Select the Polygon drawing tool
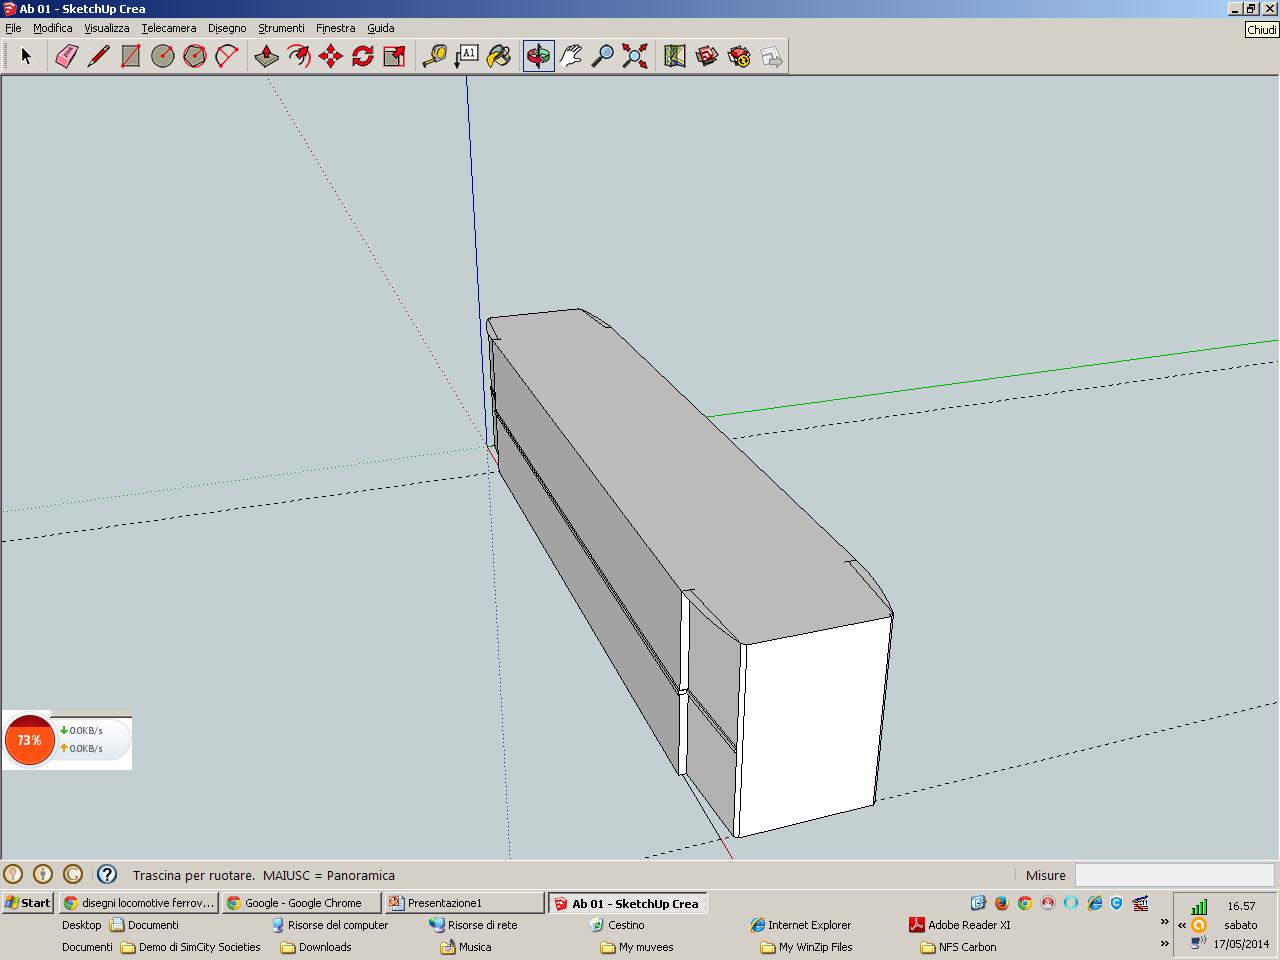Viewport: 1280px width, 960px height. pyautogui.click(x=194, y=56)
